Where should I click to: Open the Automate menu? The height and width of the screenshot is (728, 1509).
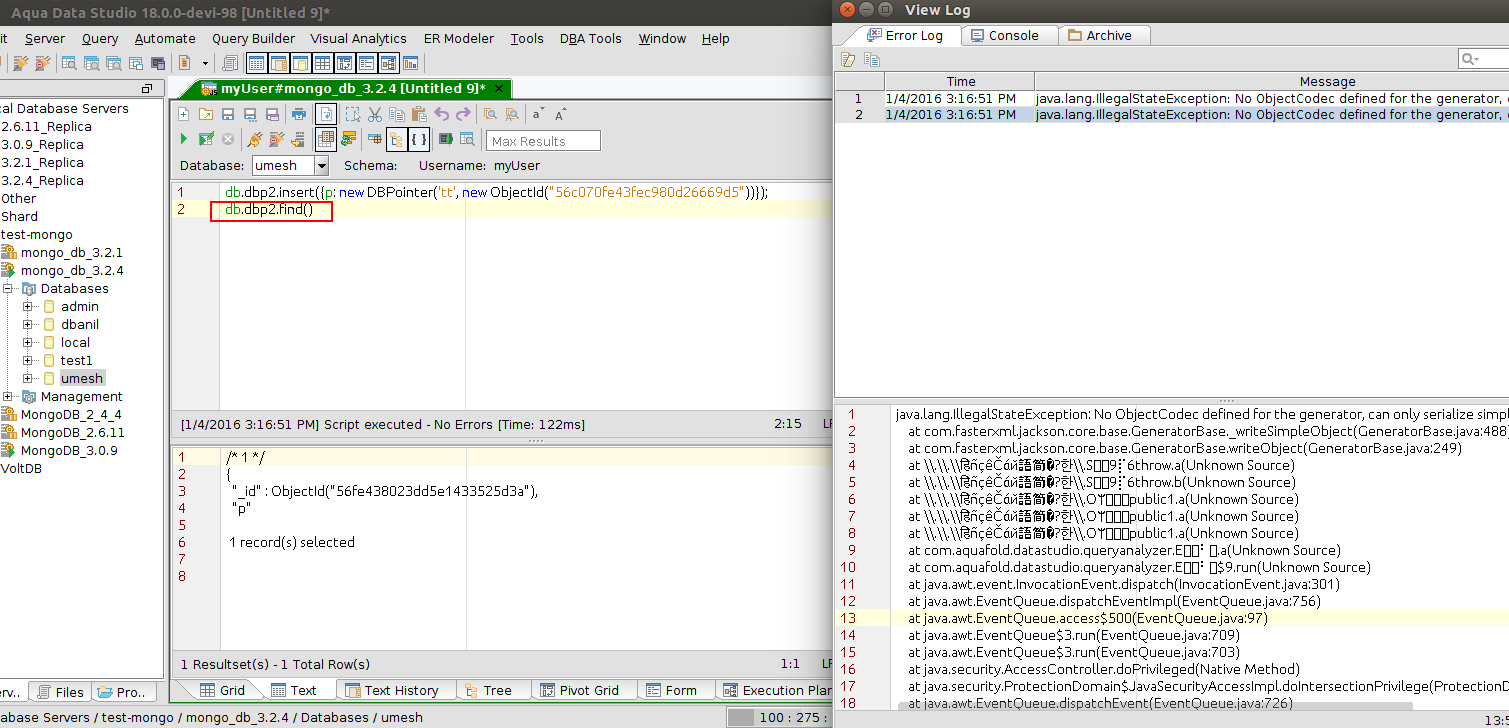165,38
